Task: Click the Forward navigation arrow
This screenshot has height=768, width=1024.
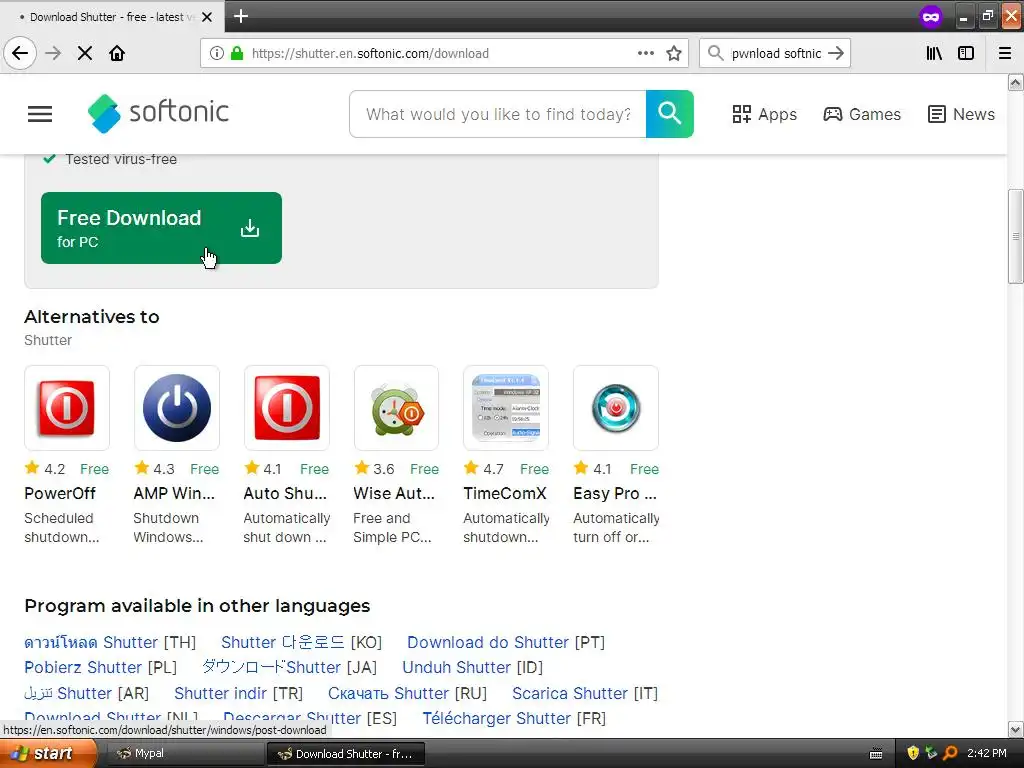Action: (53, 54)
